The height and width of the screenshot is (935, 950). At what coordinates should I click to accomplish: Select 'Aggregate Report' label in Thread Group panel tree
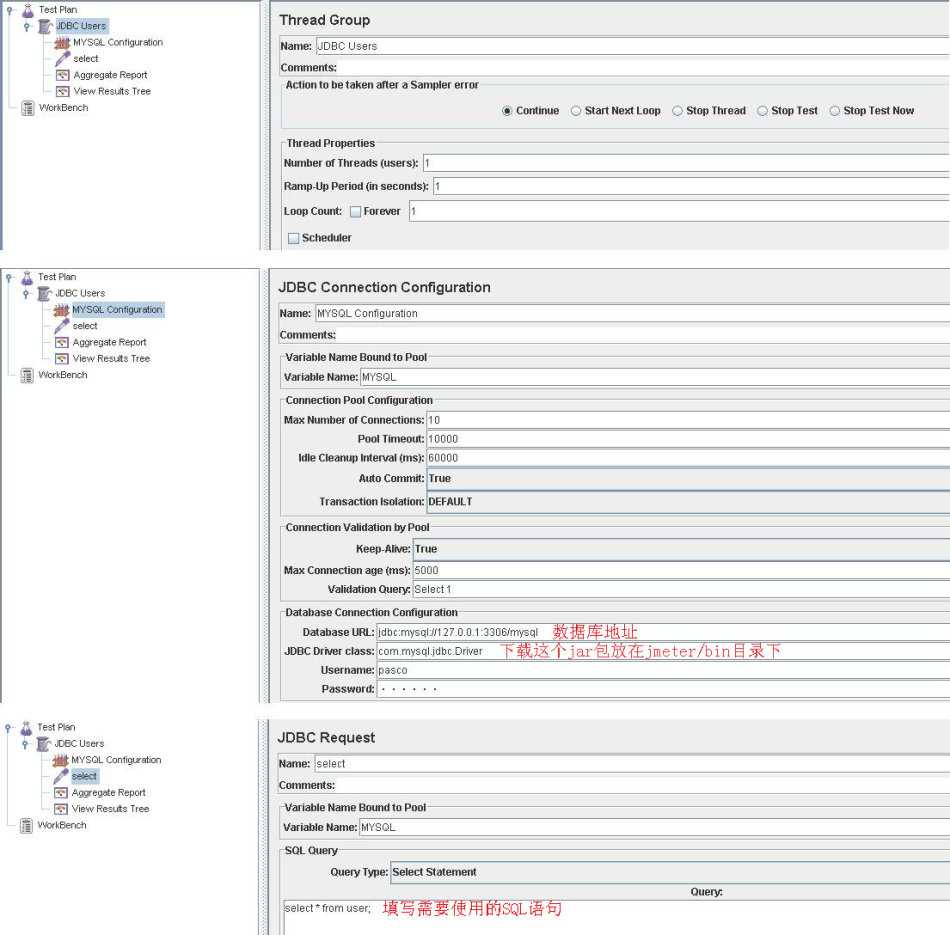pyautogui.click(x=110, y=75)
